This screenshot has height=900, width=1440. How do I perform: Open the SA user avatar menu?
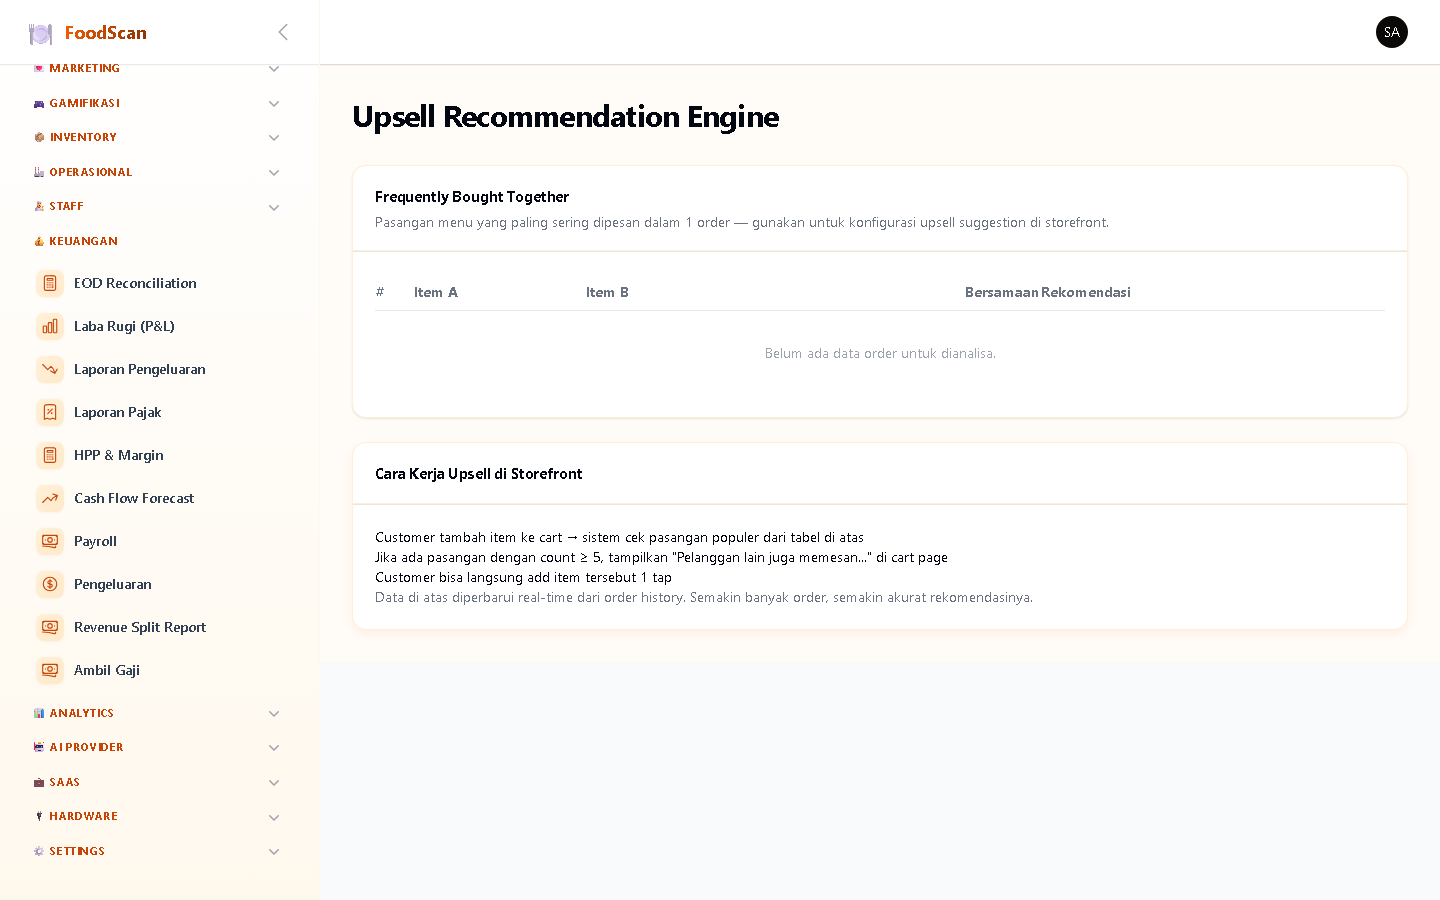1391,32
